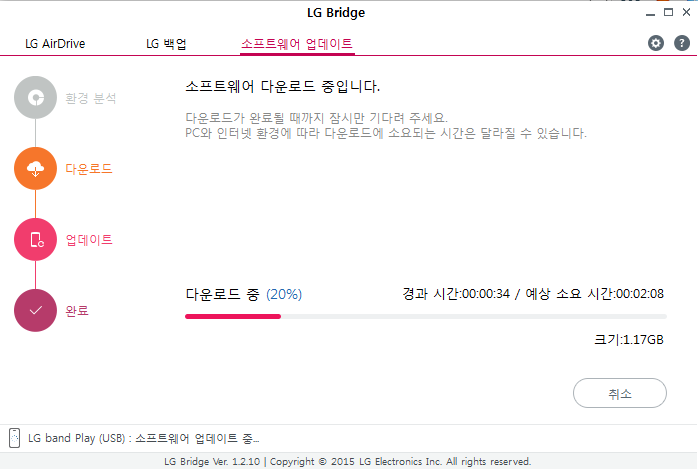
Task: Switch to the LG 백업 tab
Action: coord(166,44)
